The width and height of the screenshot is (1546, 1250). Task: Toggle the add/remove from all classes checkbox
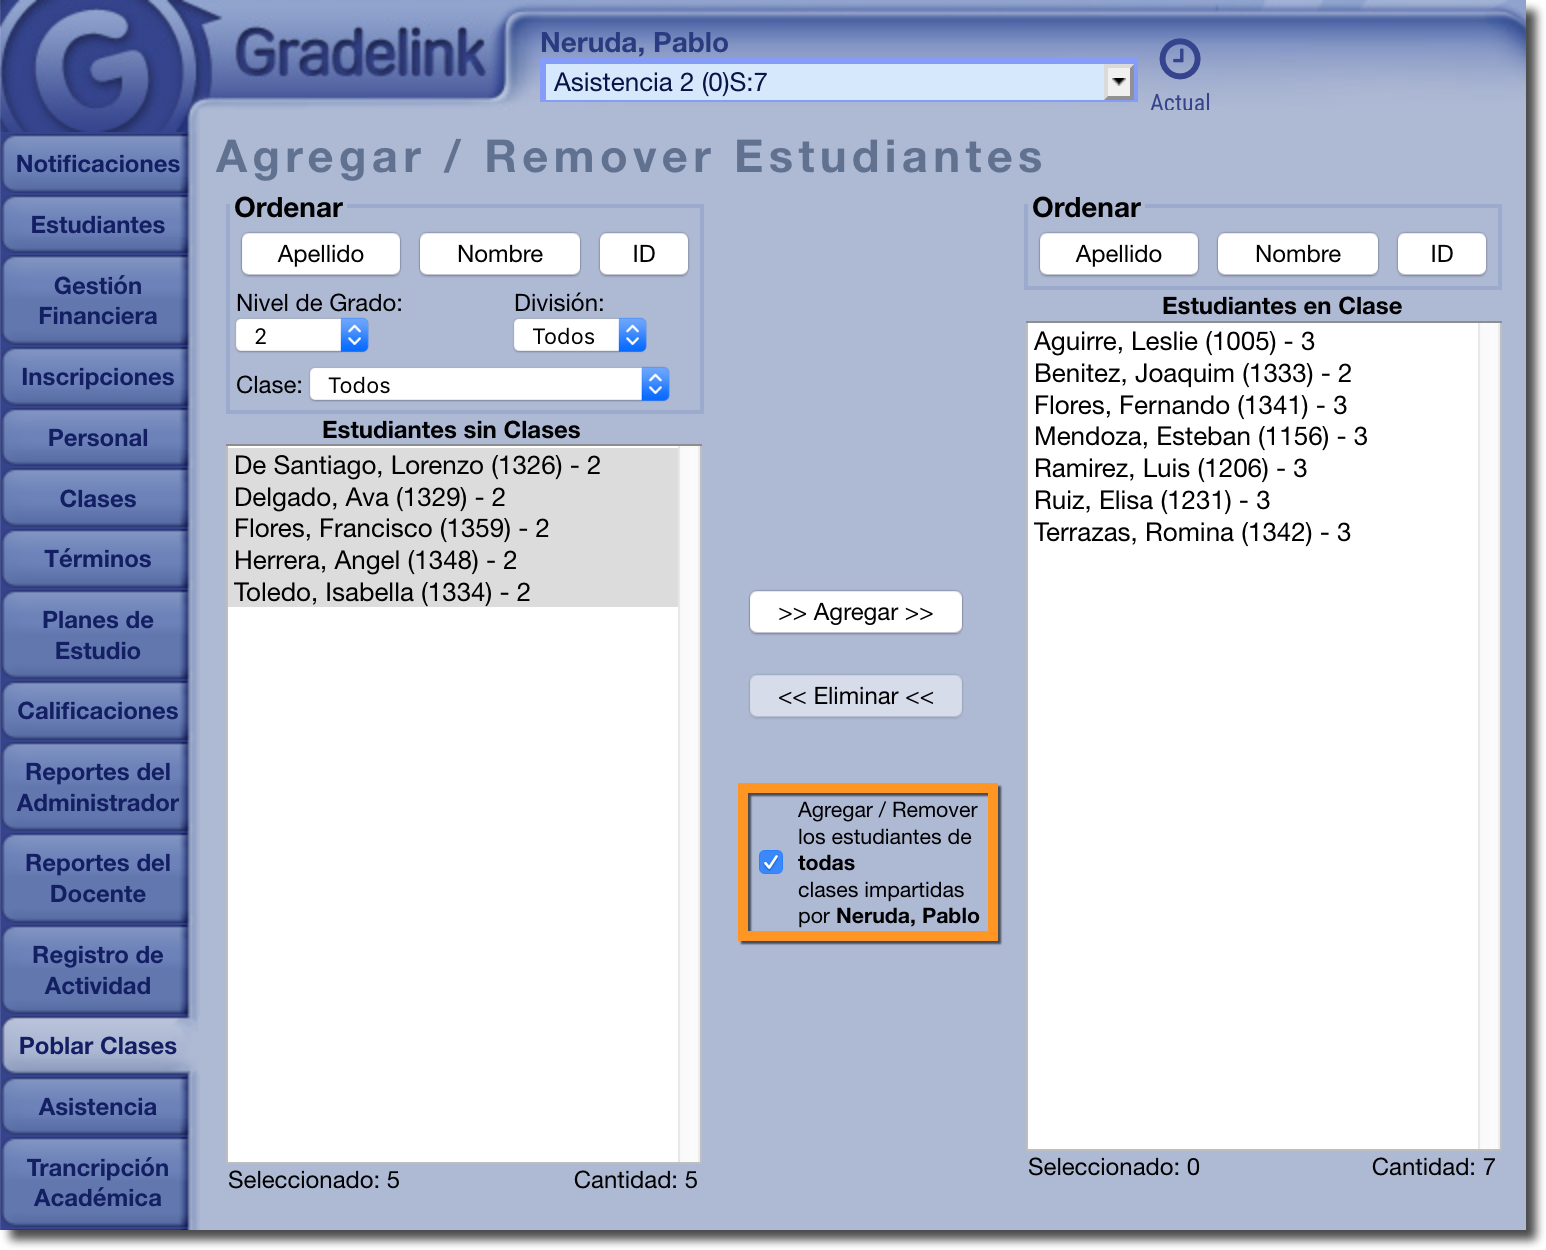coord(771,862)
